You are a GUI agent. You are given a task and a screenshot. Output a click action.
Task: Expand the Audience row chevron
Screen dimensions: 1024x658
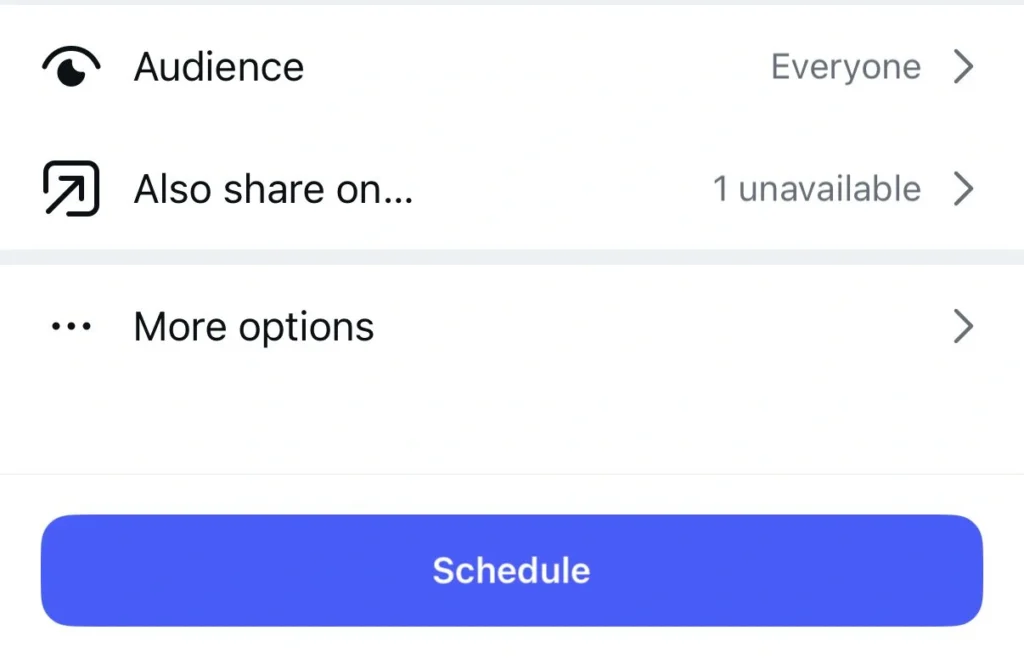(x=963, y=66)
